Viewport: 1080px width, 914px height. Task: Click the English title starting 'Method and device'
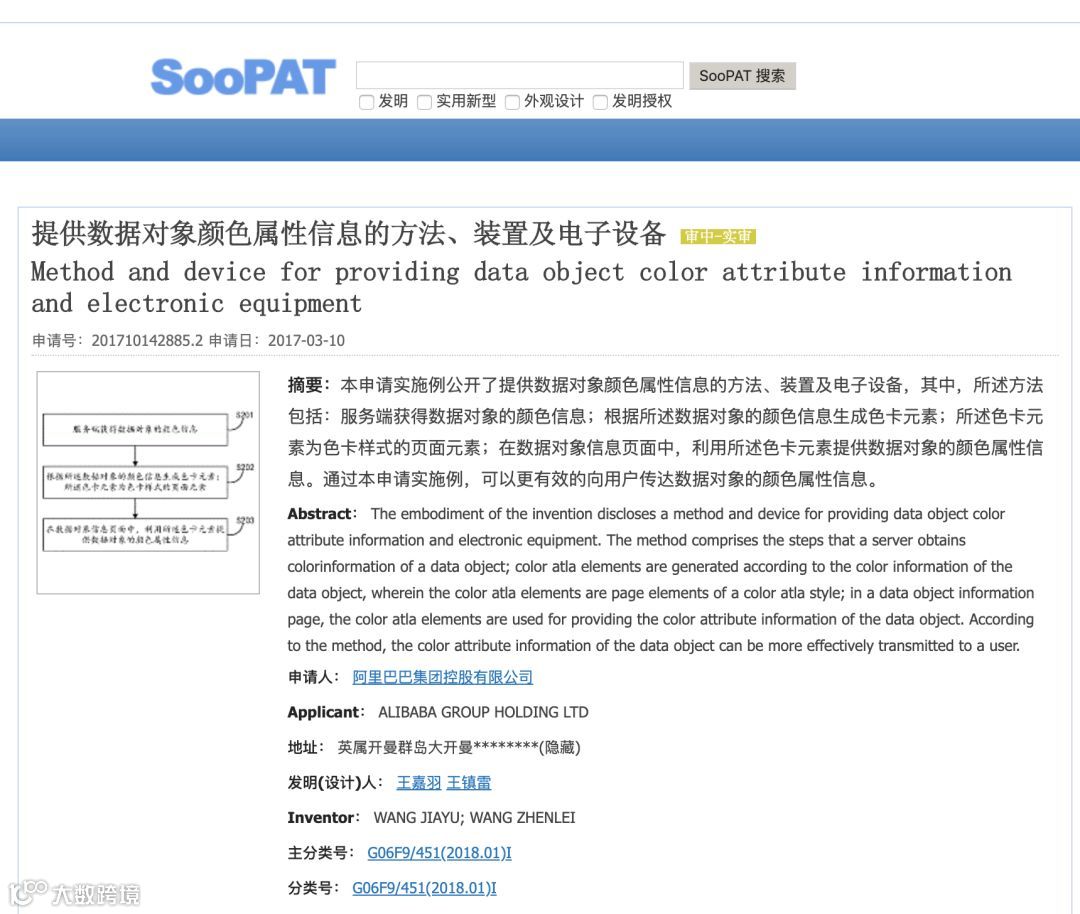pyautogui.click(x=521, y=287)
